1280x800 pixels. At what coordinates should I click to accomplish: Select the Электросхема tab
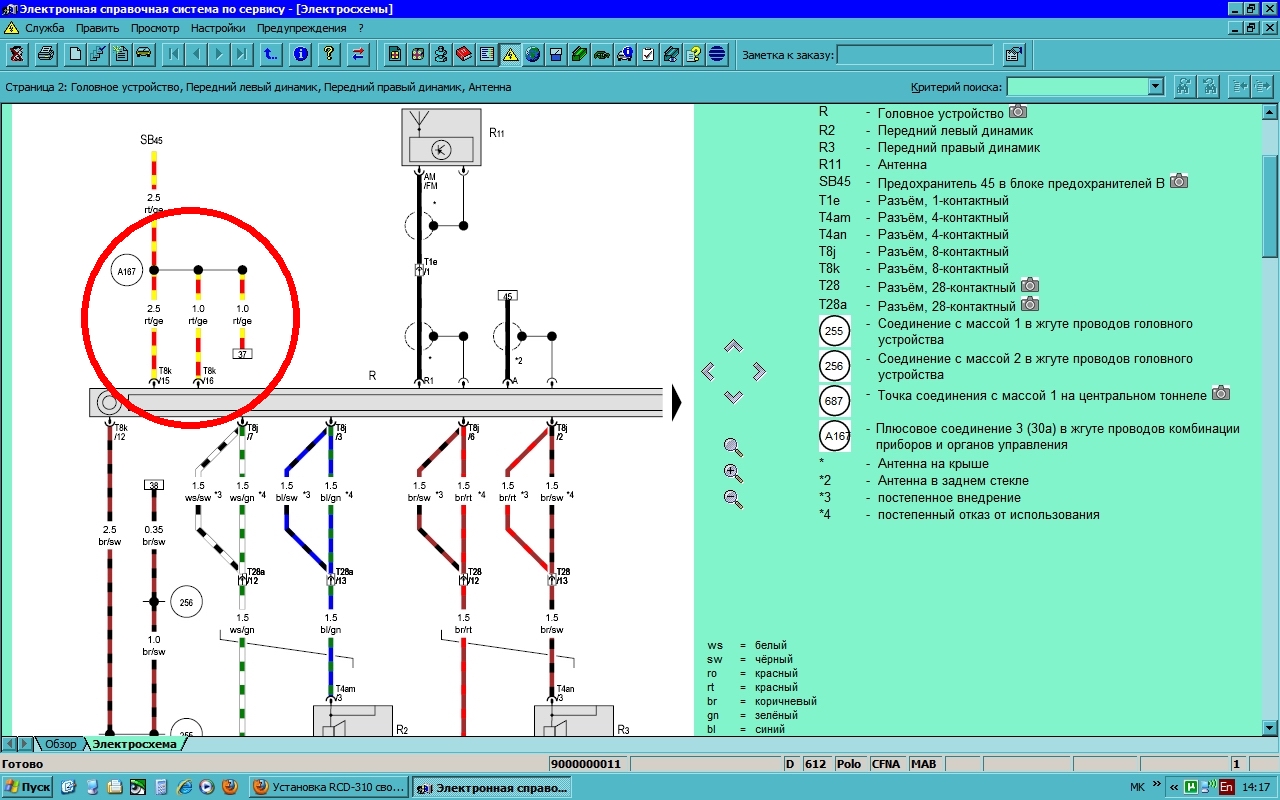point(134,744)
